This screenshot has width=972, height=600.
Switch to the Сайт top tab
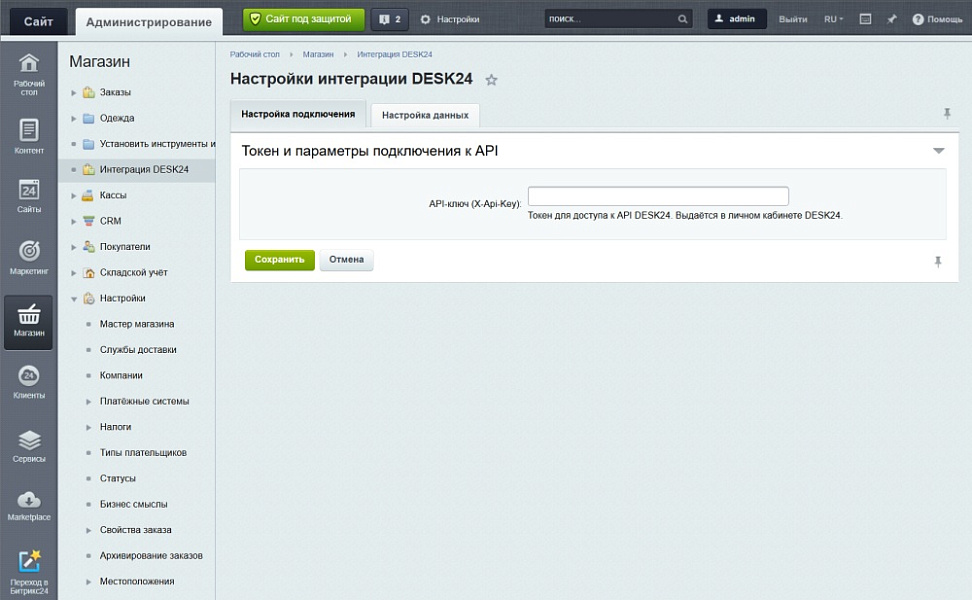[x=39, y=21]
